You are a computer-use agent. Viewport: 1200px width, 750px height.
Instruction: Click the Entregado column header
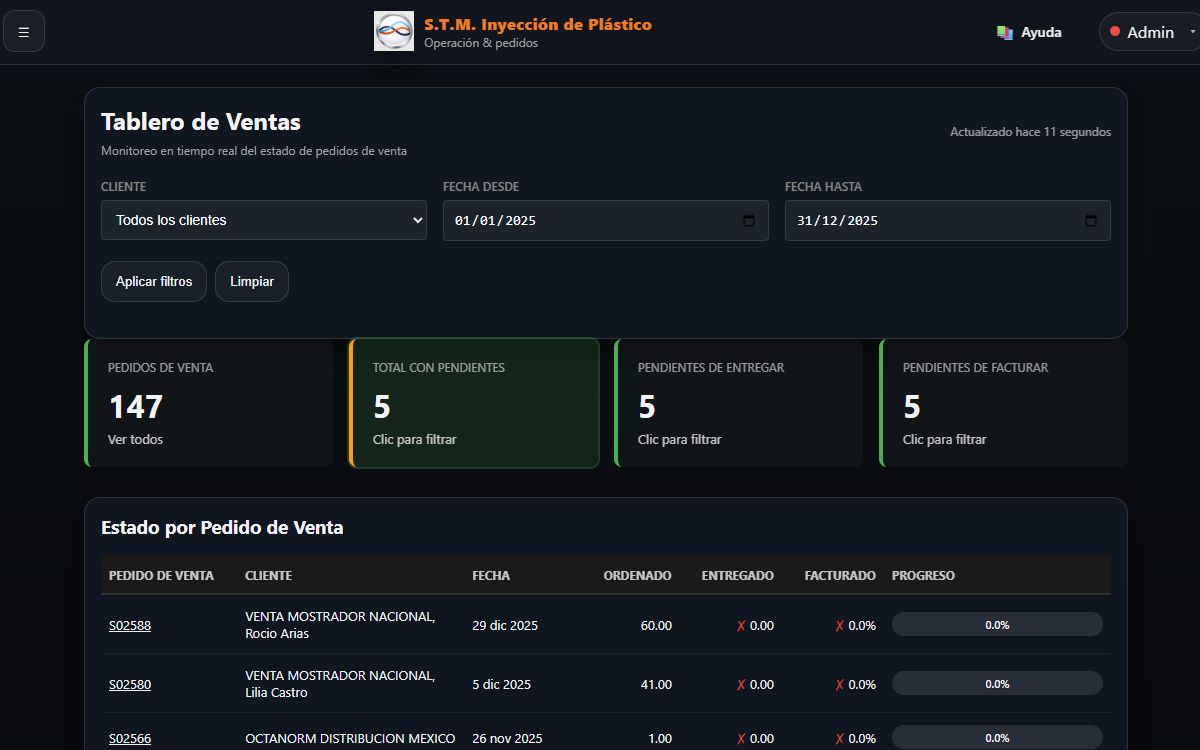[x=738, y=575]
